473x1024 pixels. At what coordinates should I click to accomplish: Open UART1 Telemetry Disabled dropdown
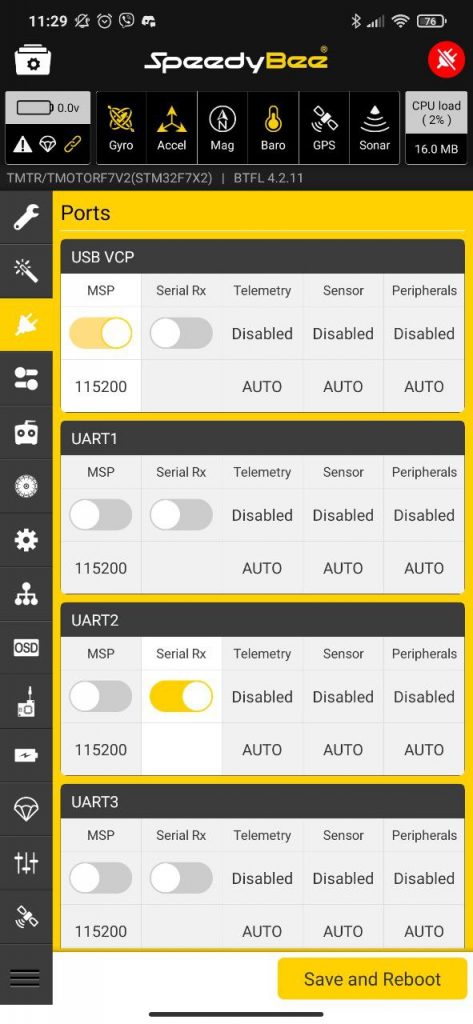(262, 515)
